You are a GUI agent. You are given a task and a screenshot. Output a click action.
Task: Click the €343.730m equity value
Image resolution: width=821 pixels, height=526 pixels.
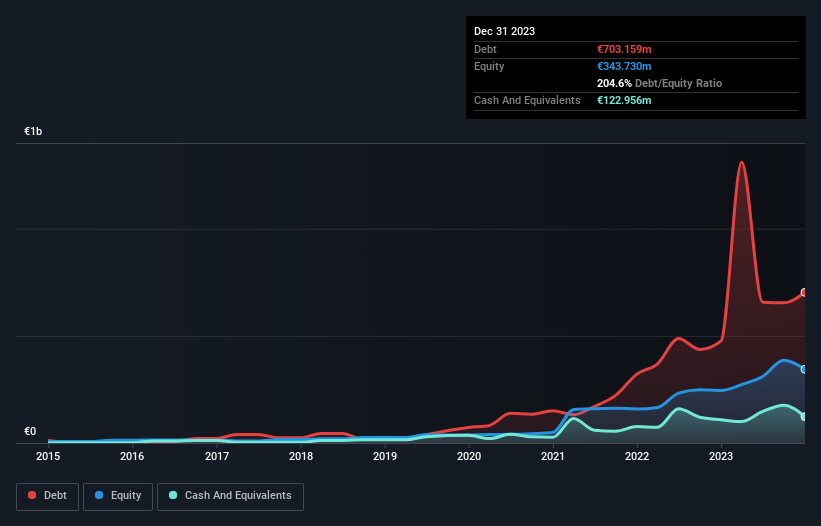tap(624, 66)
